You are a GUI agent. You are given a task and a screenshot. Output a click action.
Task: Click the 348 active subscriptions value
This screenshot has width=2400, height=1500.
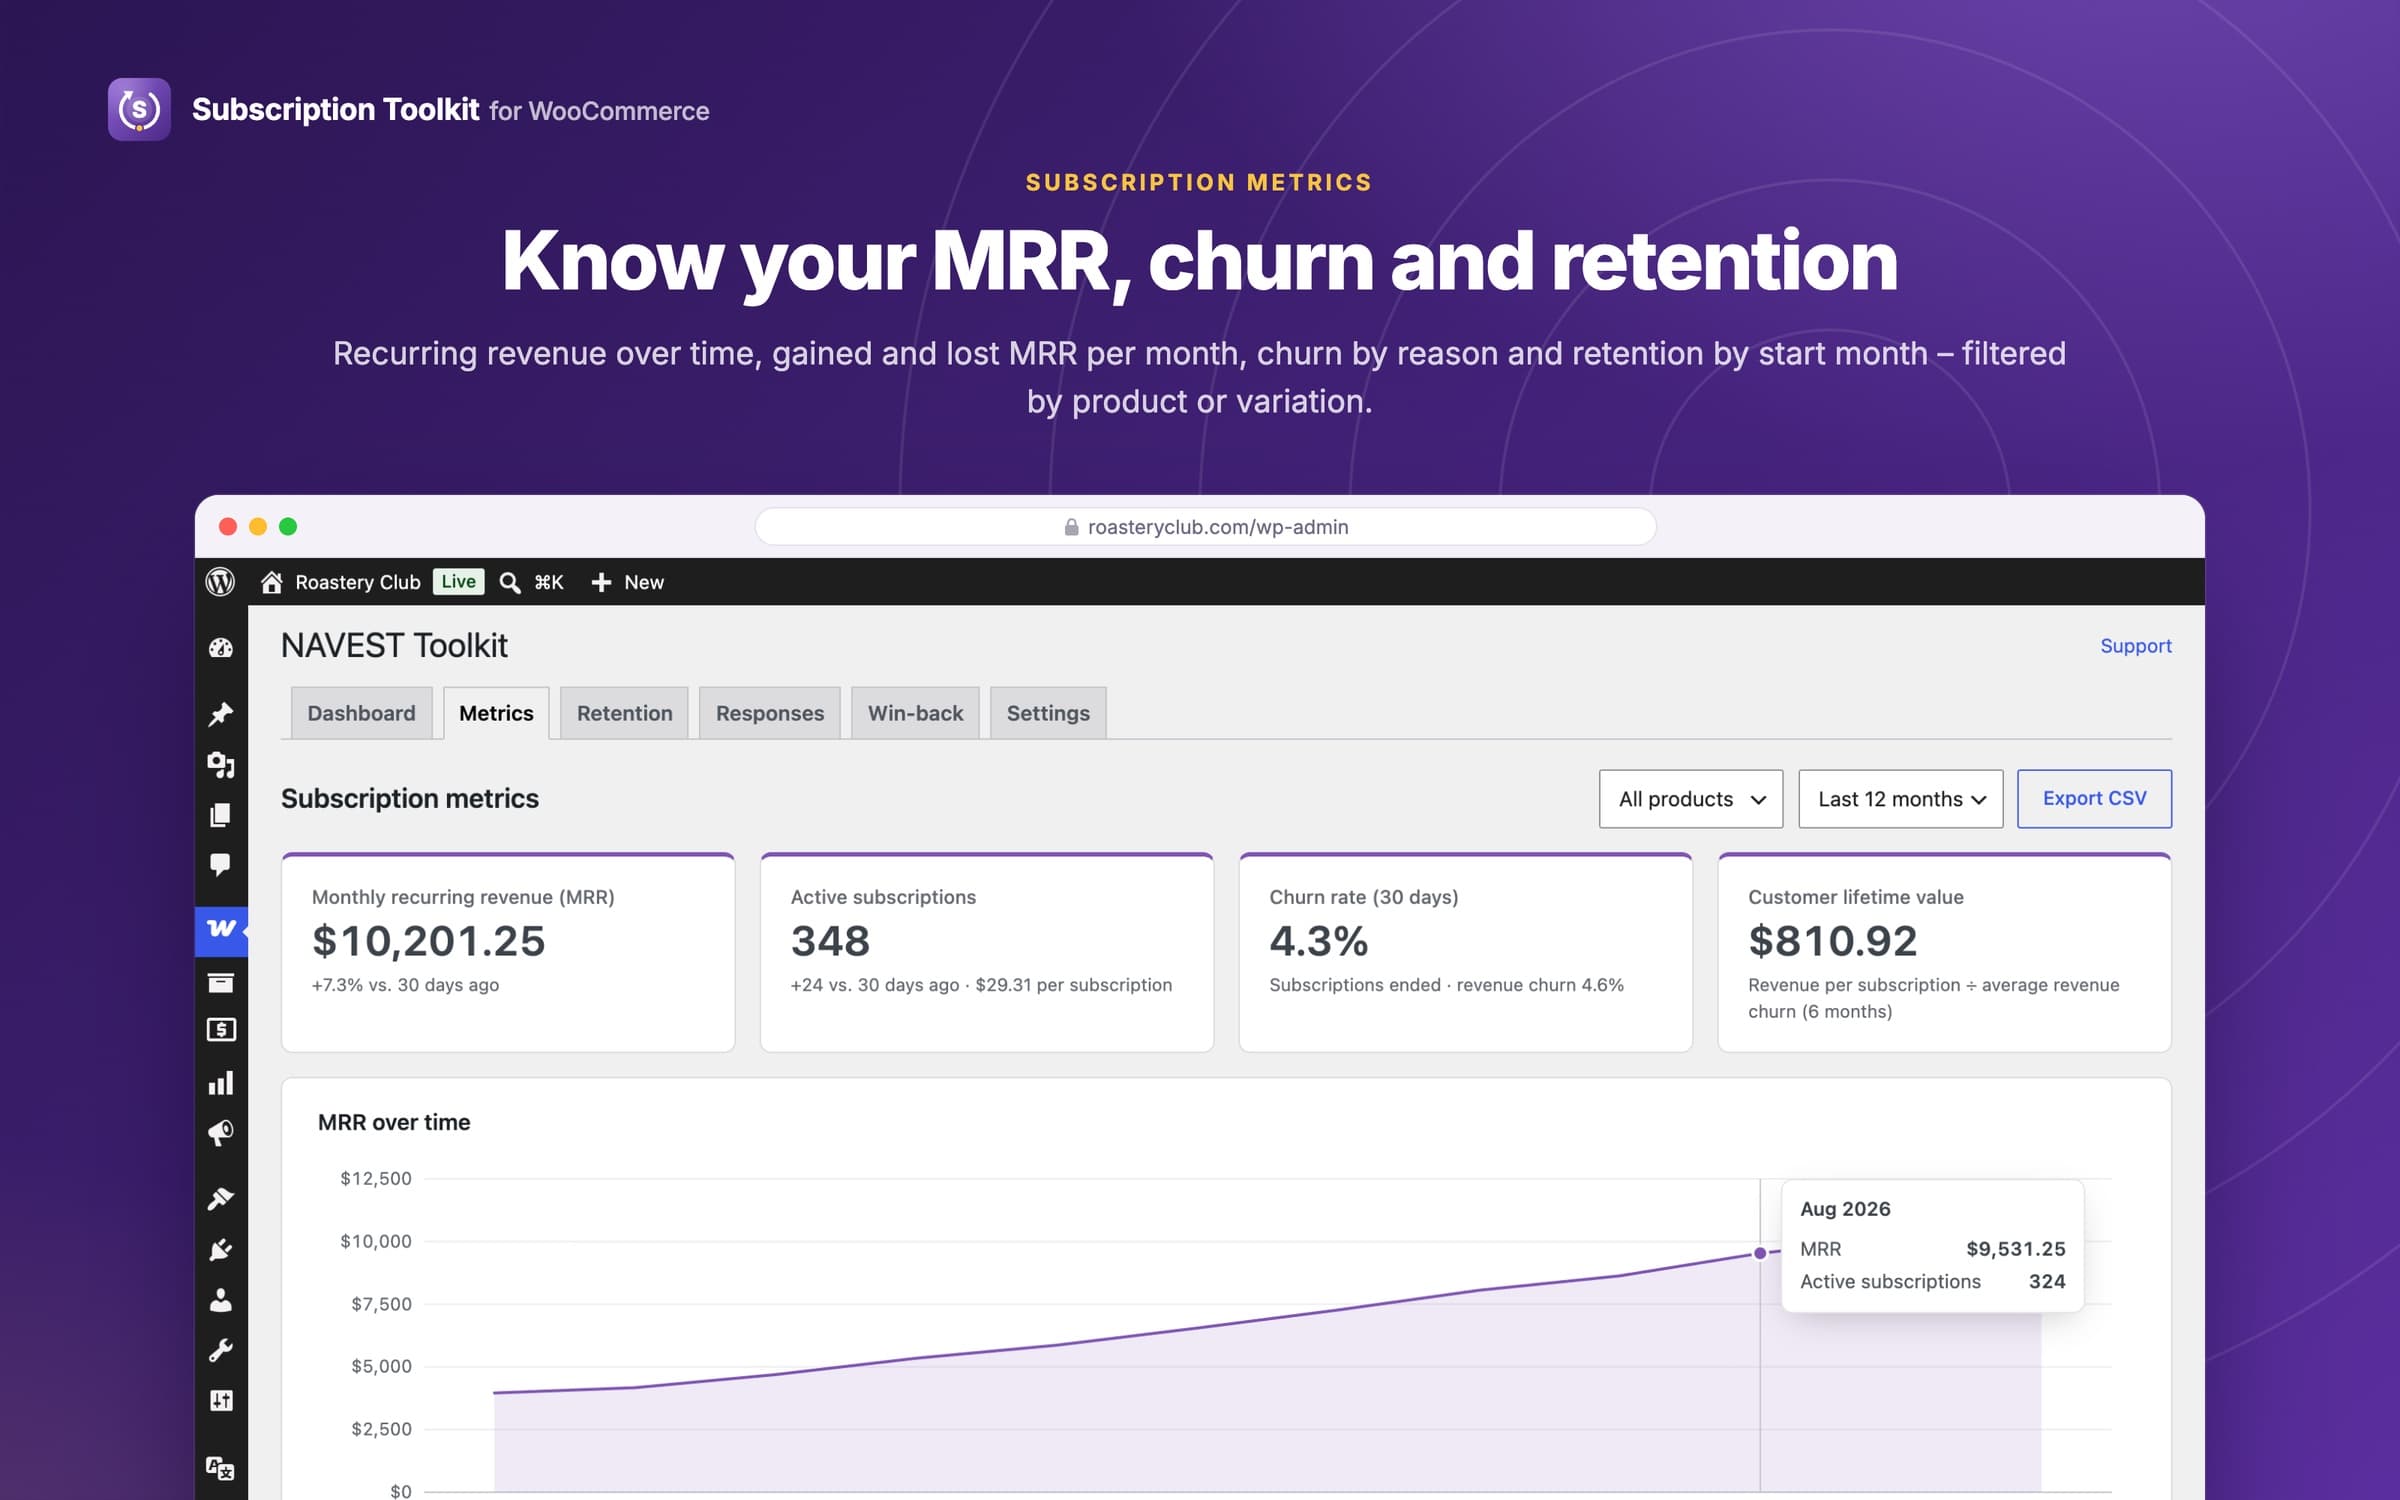(x=830, y=941)
